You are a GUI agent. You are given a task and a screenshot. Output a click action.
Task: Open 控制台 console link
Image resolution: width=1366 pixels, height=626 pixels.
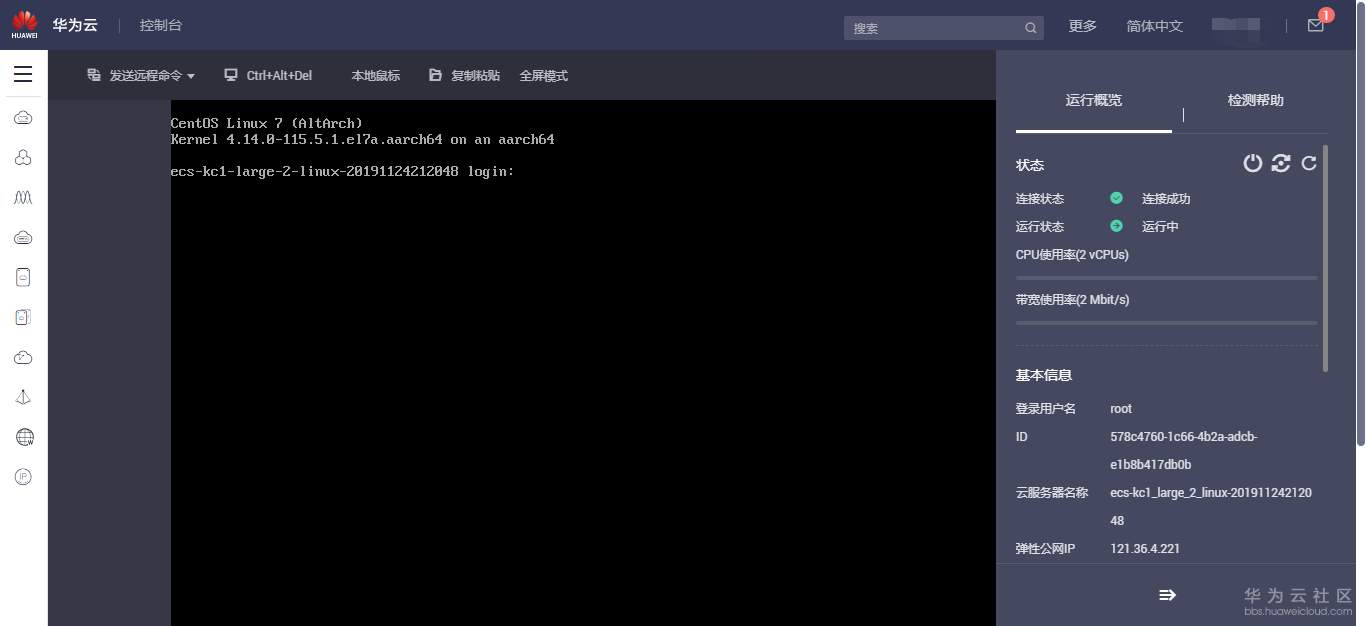[161, 25]
